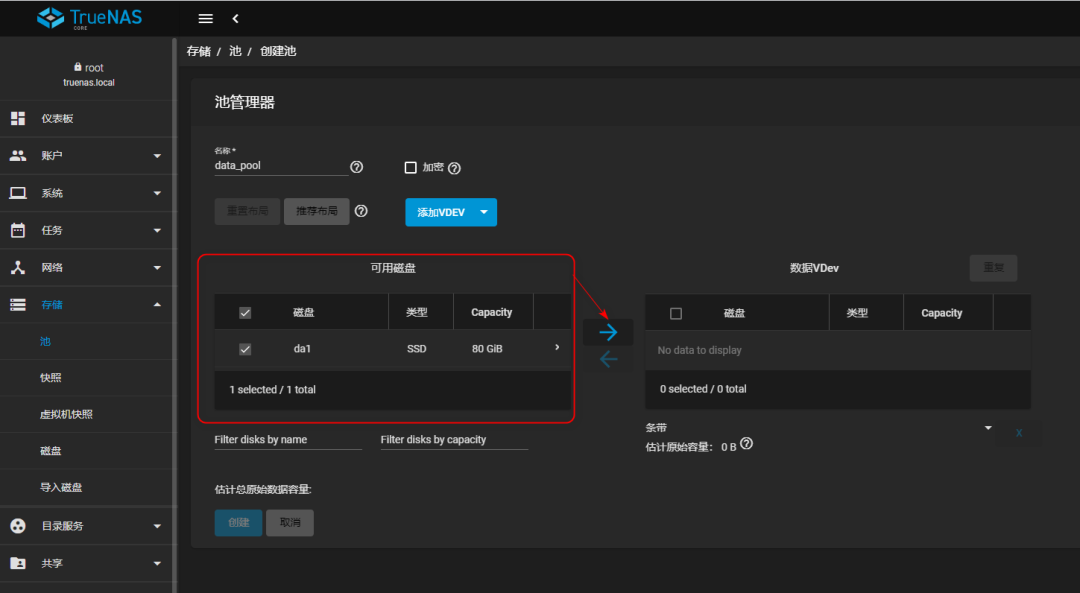The image size is (1080, 593).
Task: Move selected disk right with blue arrow
Action: pyautogui.click(x=608, y=331)
